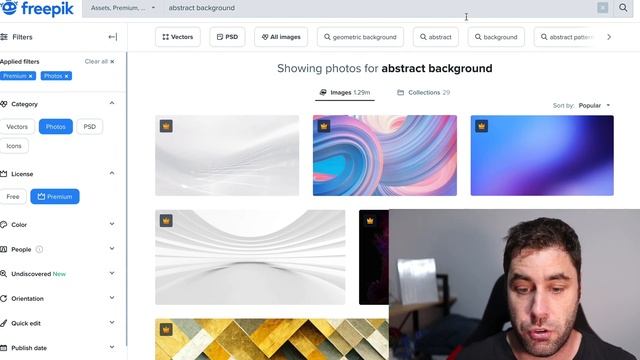Viewport: 640px width, 360px height.
Task: Show more suggestions with right arrow
Action: click(609, 37)
